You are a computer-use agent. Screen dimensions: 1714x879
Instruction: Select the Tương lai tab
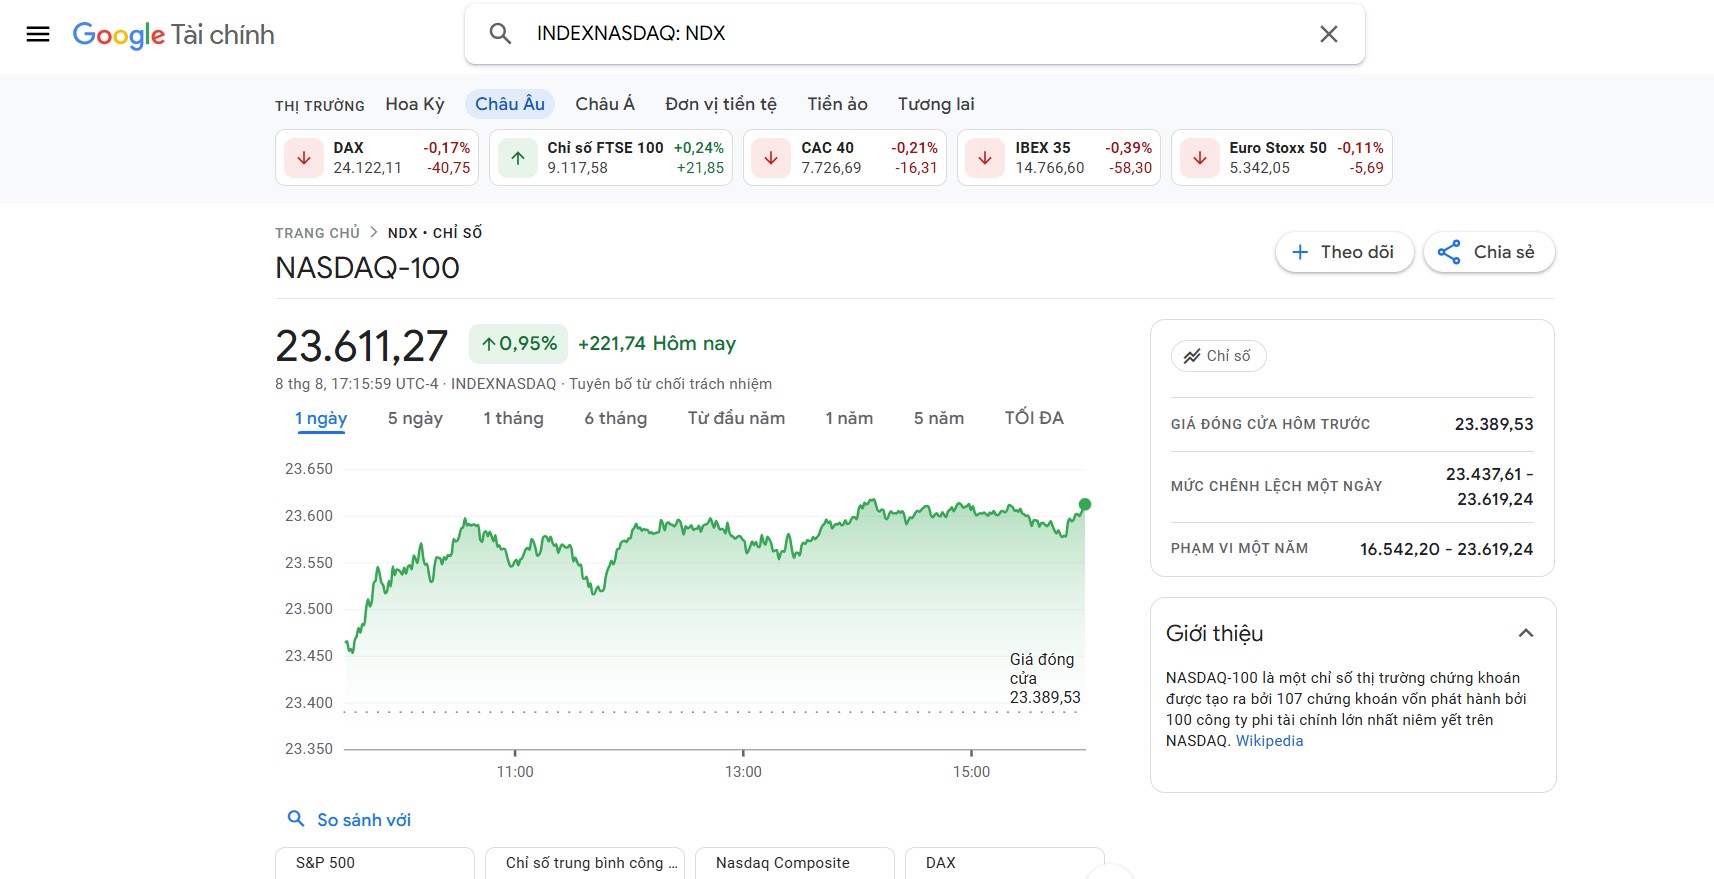[936, 104]
